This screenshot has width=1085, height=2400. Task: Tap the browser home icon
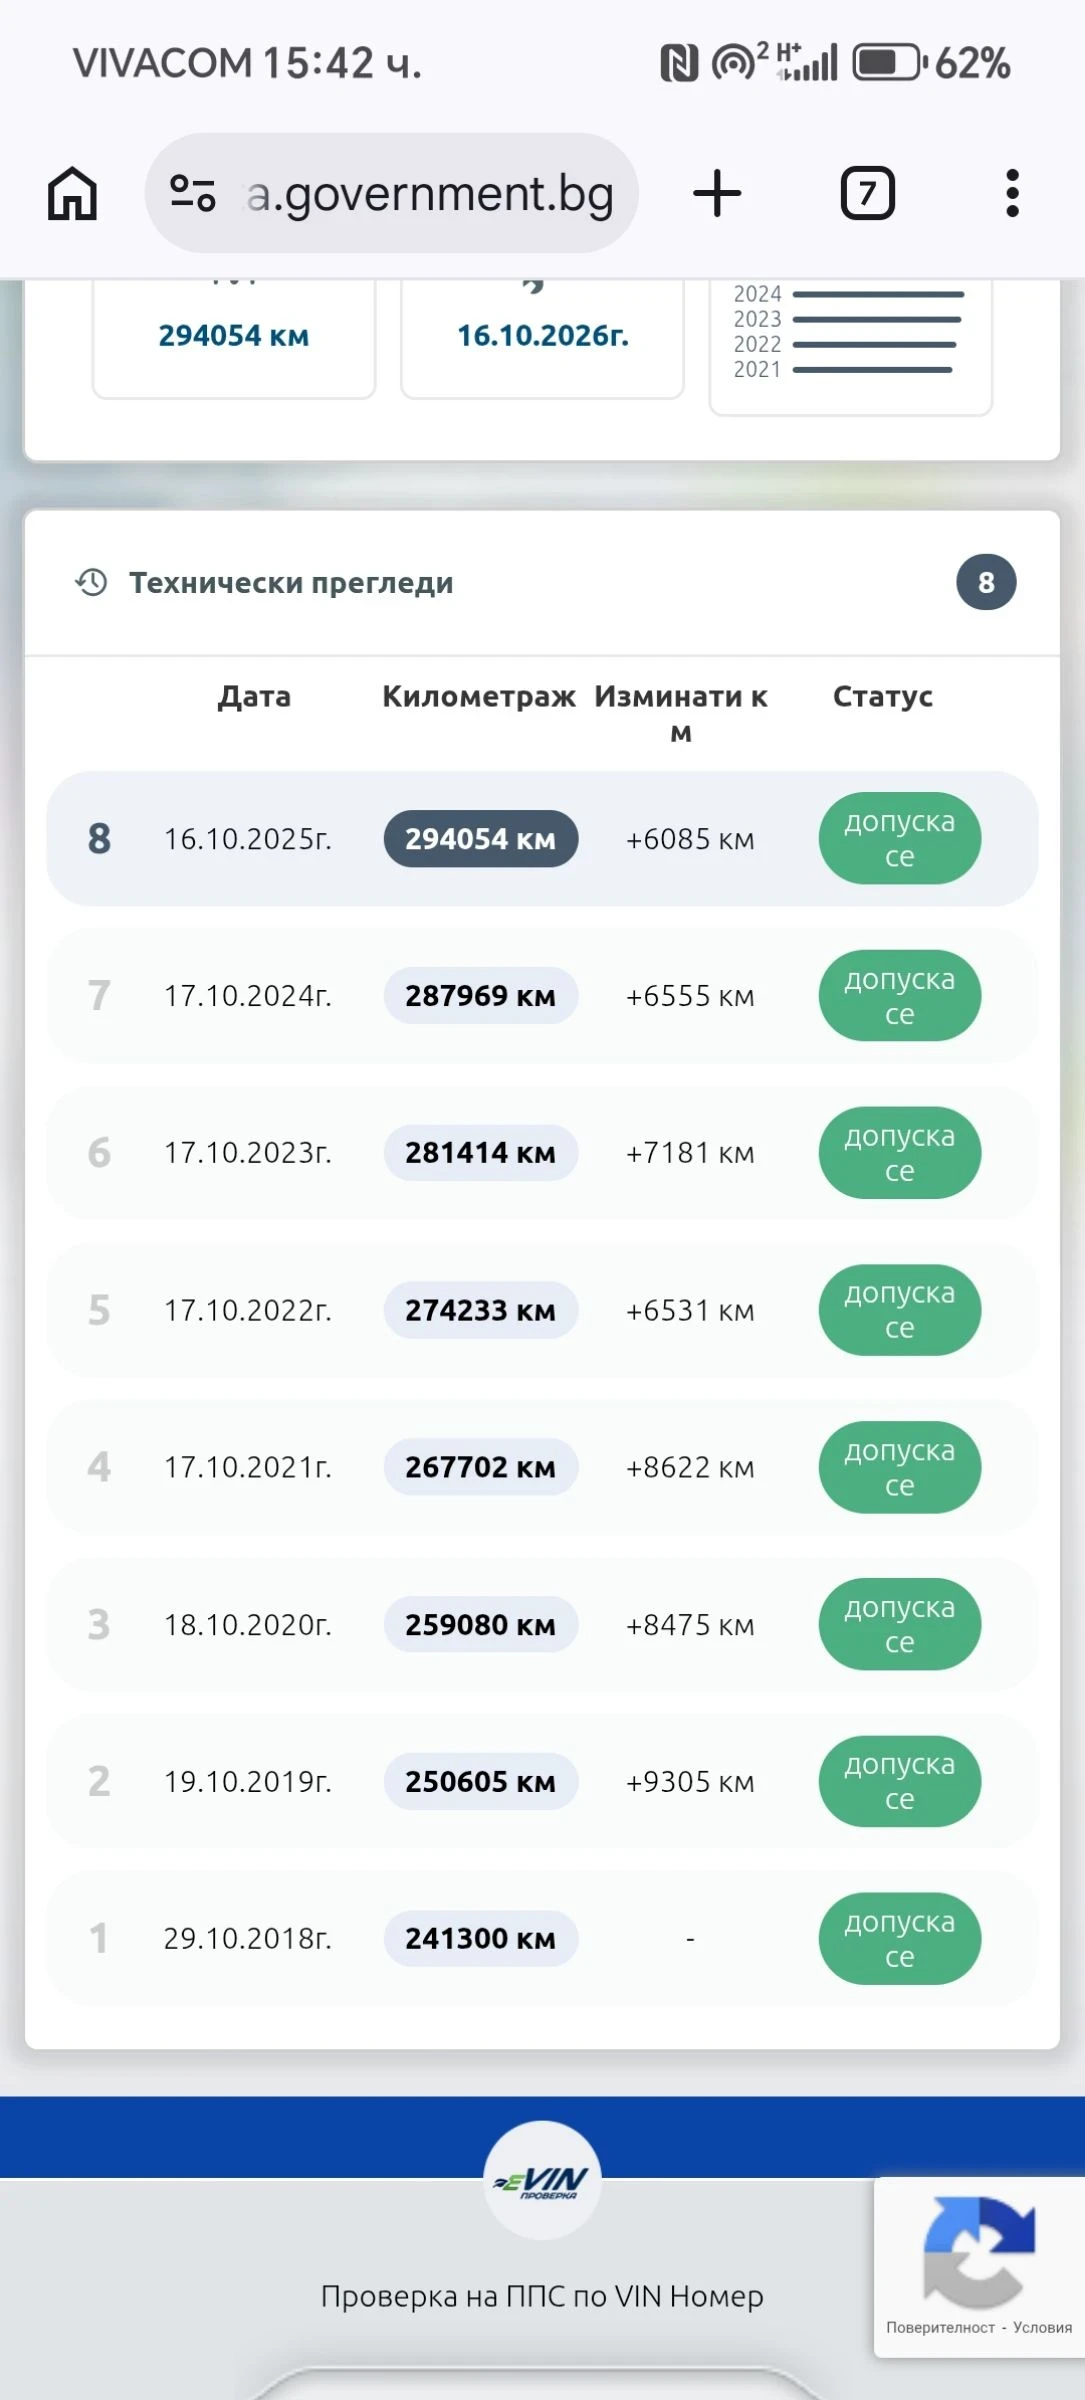coord(73,193)
